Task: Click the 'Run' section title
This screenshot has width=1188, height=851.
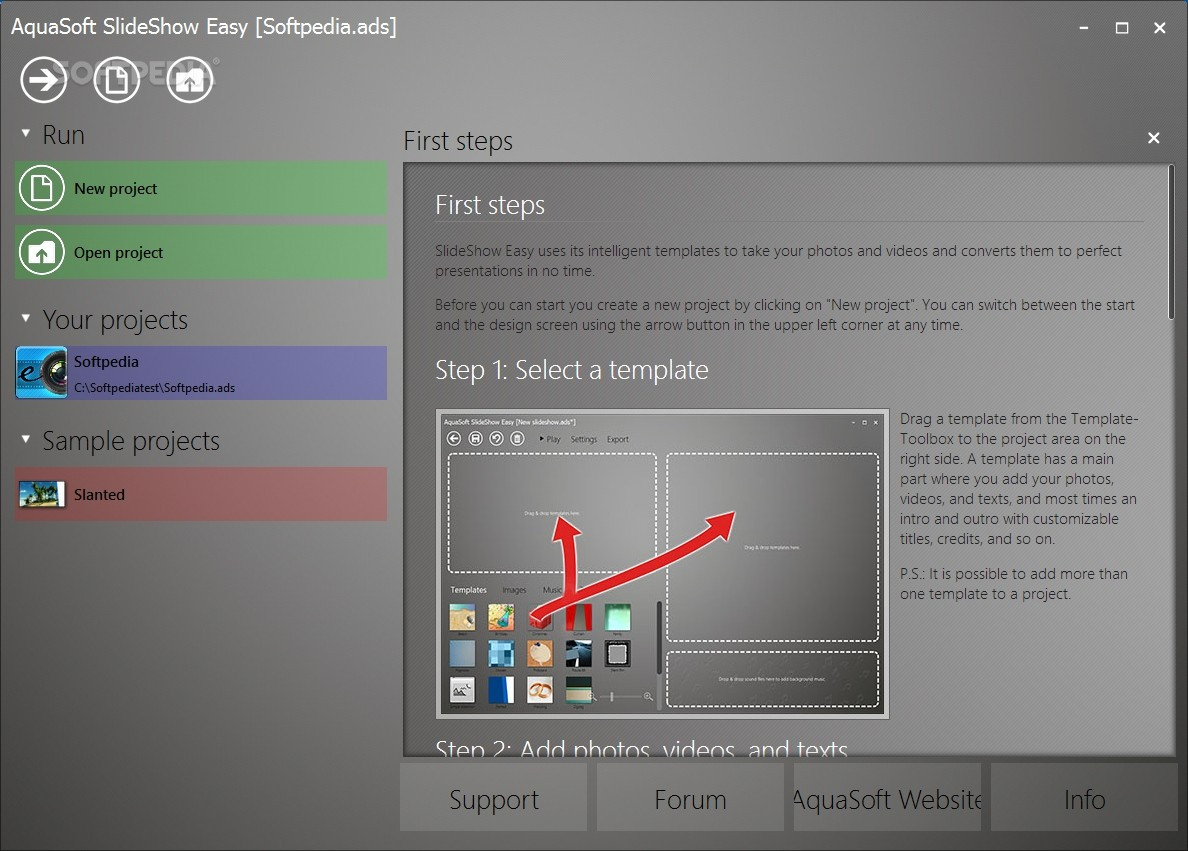Action: [x=64, y=135]
